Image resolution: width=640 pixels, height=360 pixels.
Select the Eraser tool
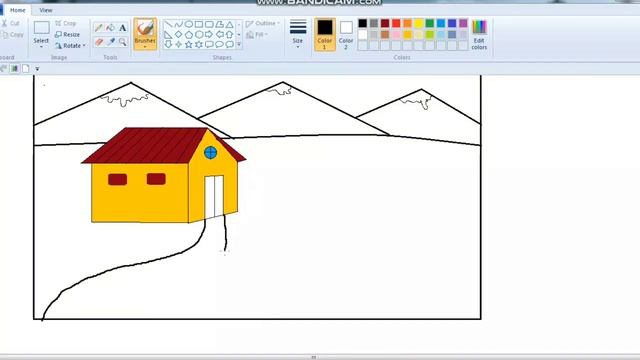coord(98,42)
